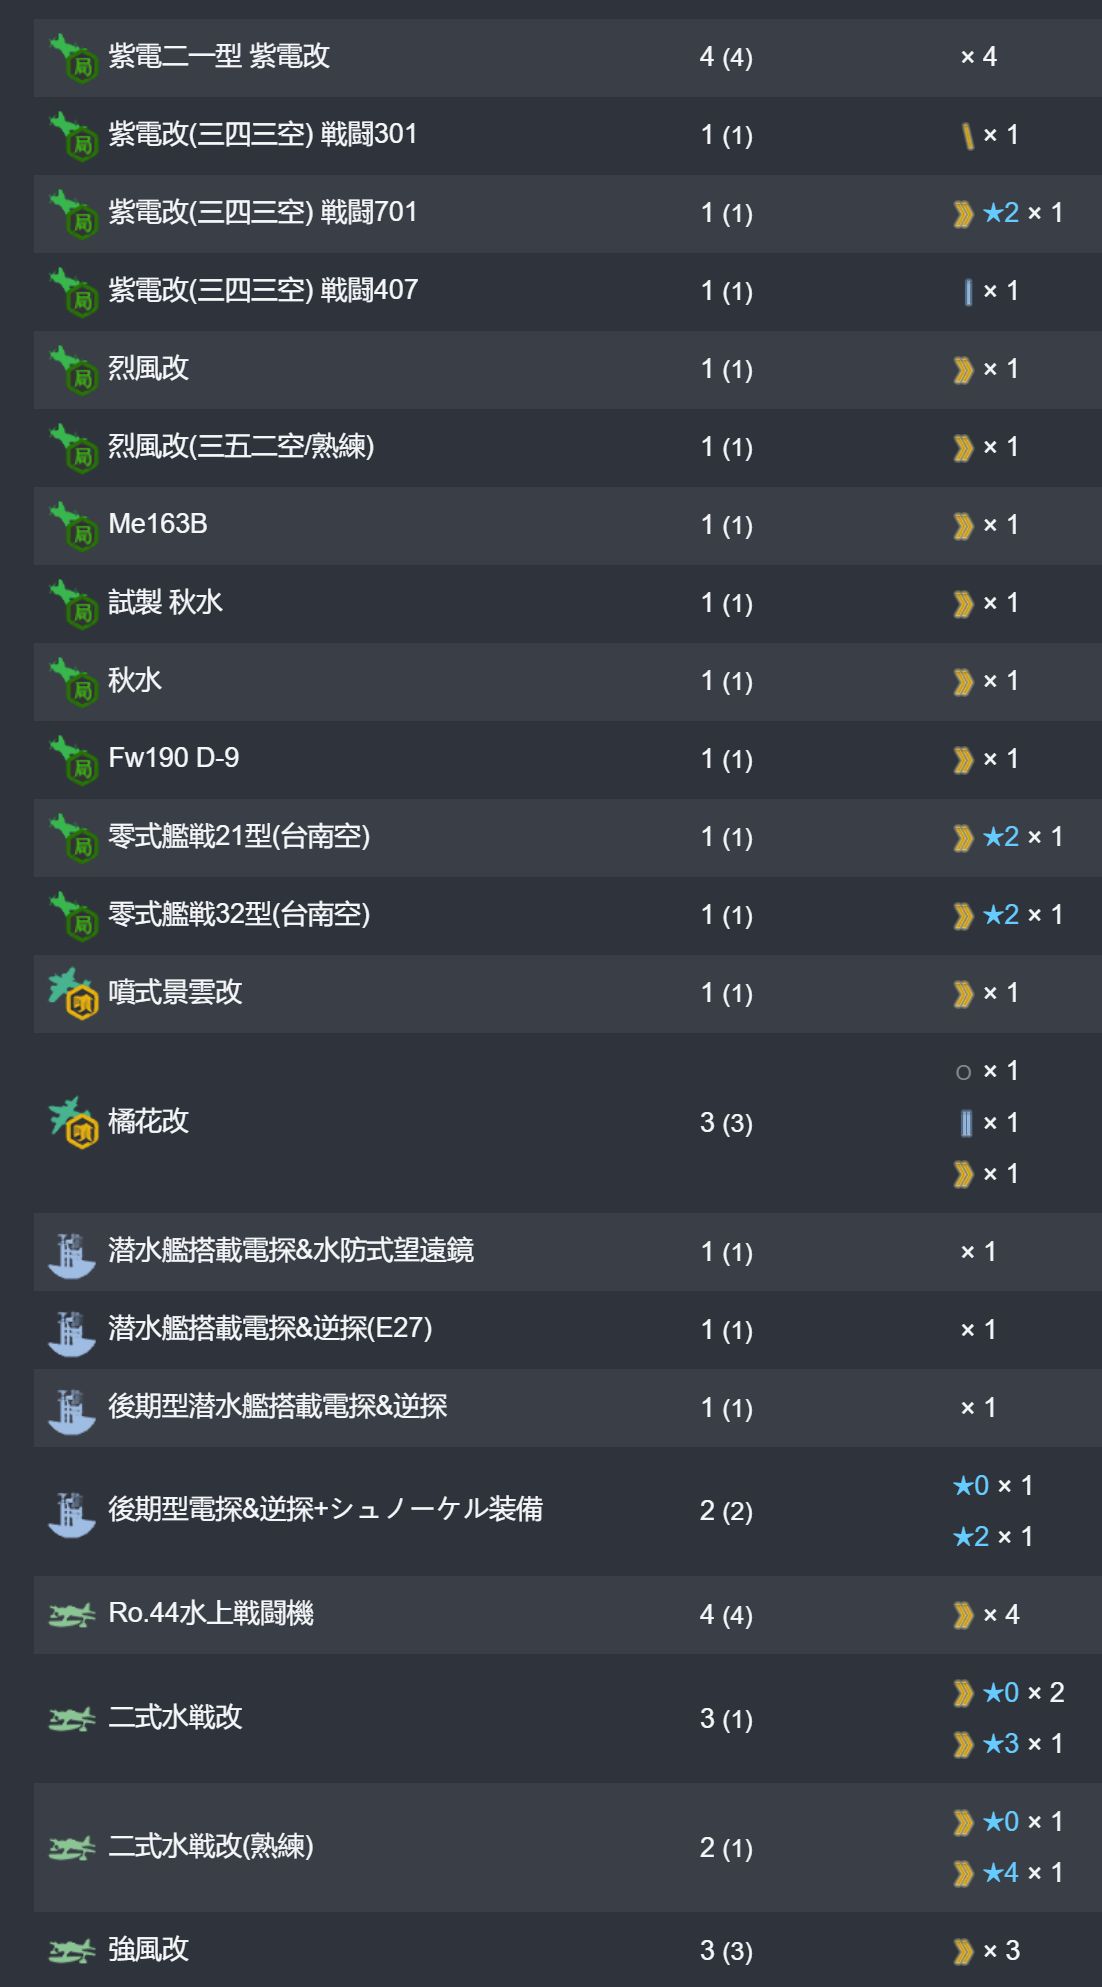1102x1987 pixels.
Task: Click the Ro.44水上戦闘機 seaplane icon
Action: pos(72,1615)
